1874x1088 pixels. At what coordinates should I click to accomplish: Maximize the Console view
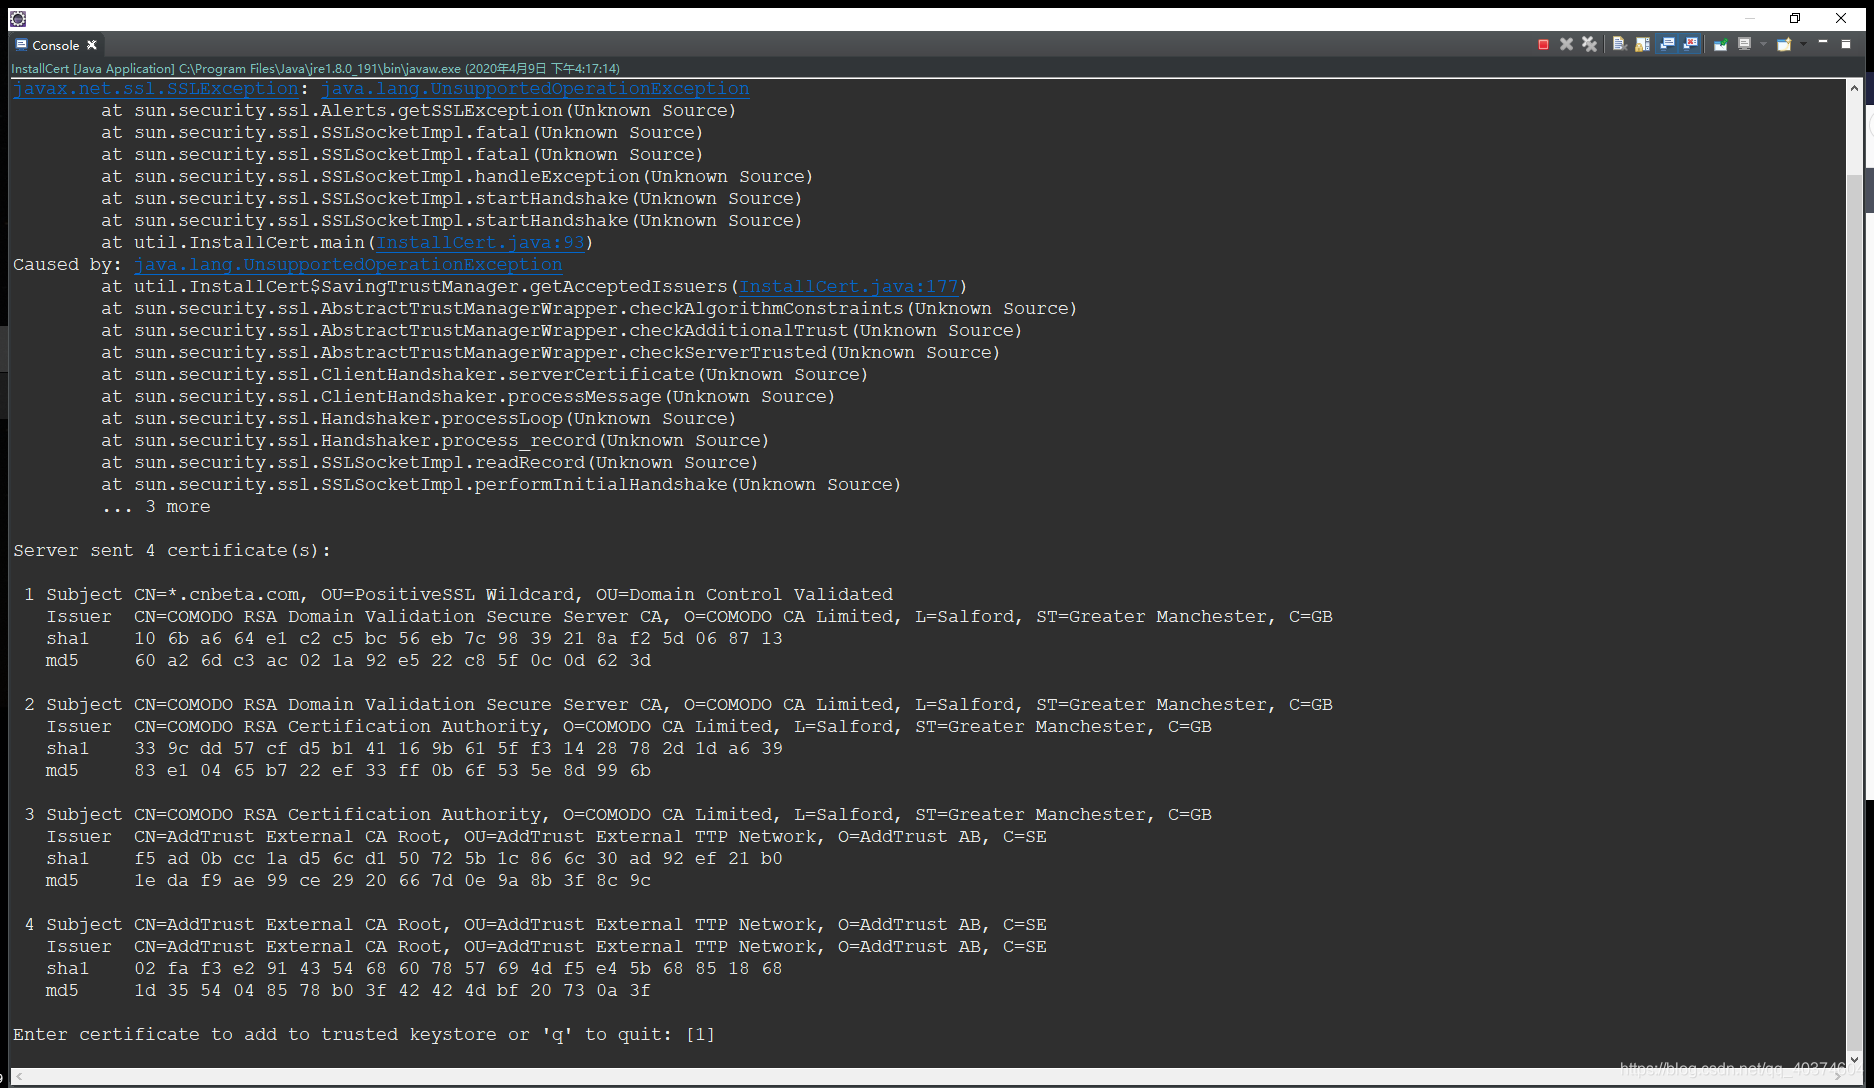[x=1846, y=44]
